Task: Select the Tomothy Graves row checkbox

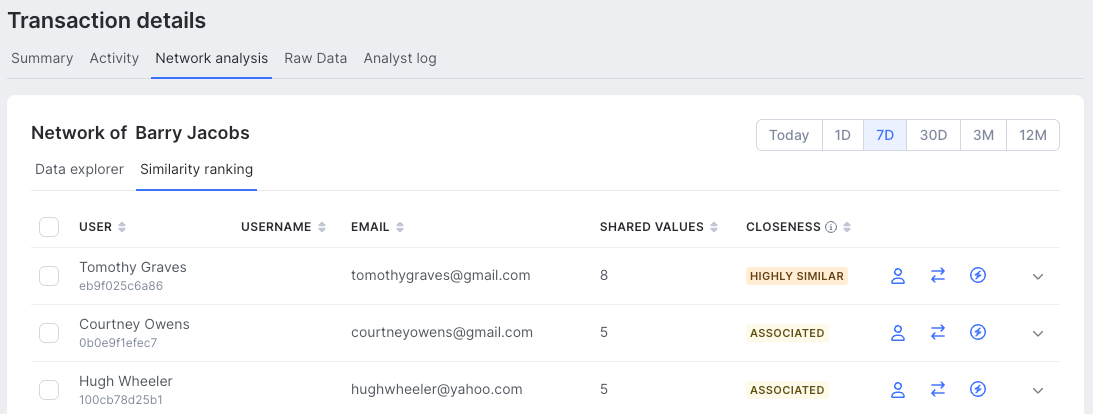Action: [49, 276]
